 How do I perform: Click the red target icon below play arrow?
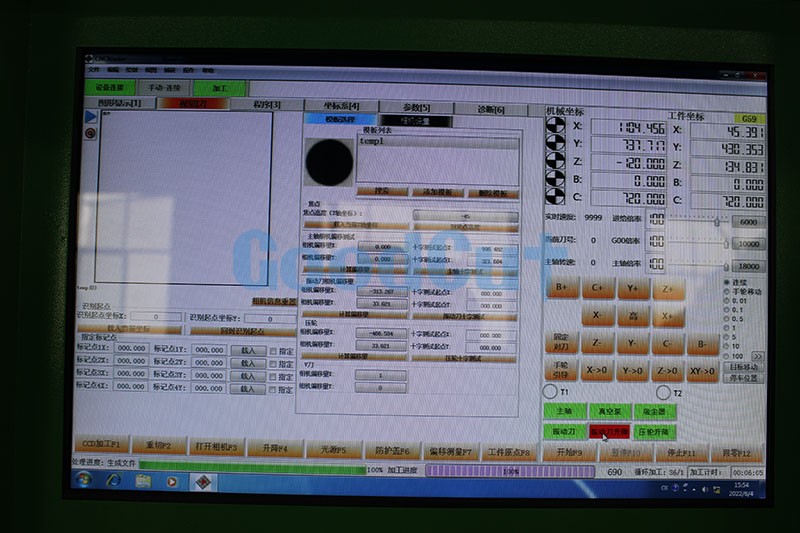(90, 134)
